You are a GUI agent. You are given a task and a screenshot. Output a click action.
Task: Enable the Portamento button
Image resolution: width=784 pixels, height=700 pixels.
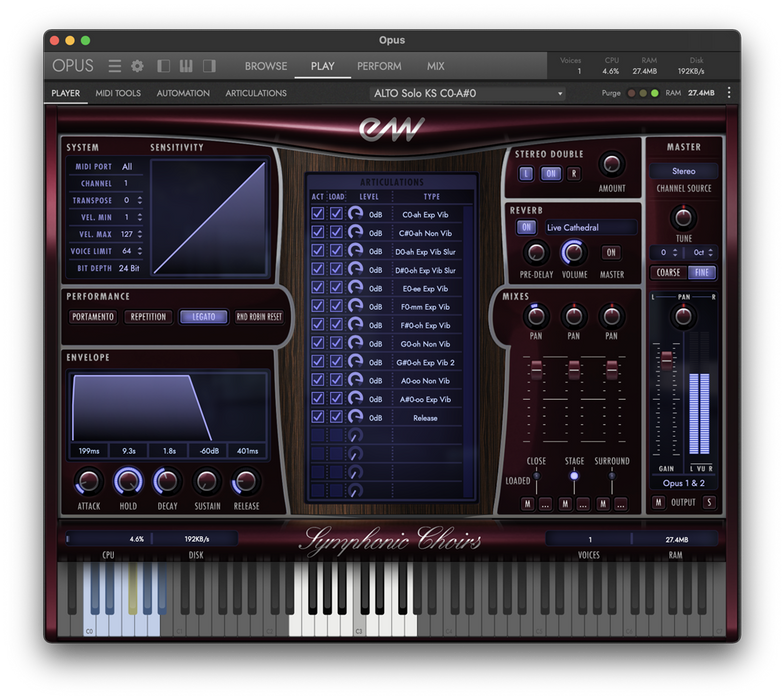click(x=93, y=317)
